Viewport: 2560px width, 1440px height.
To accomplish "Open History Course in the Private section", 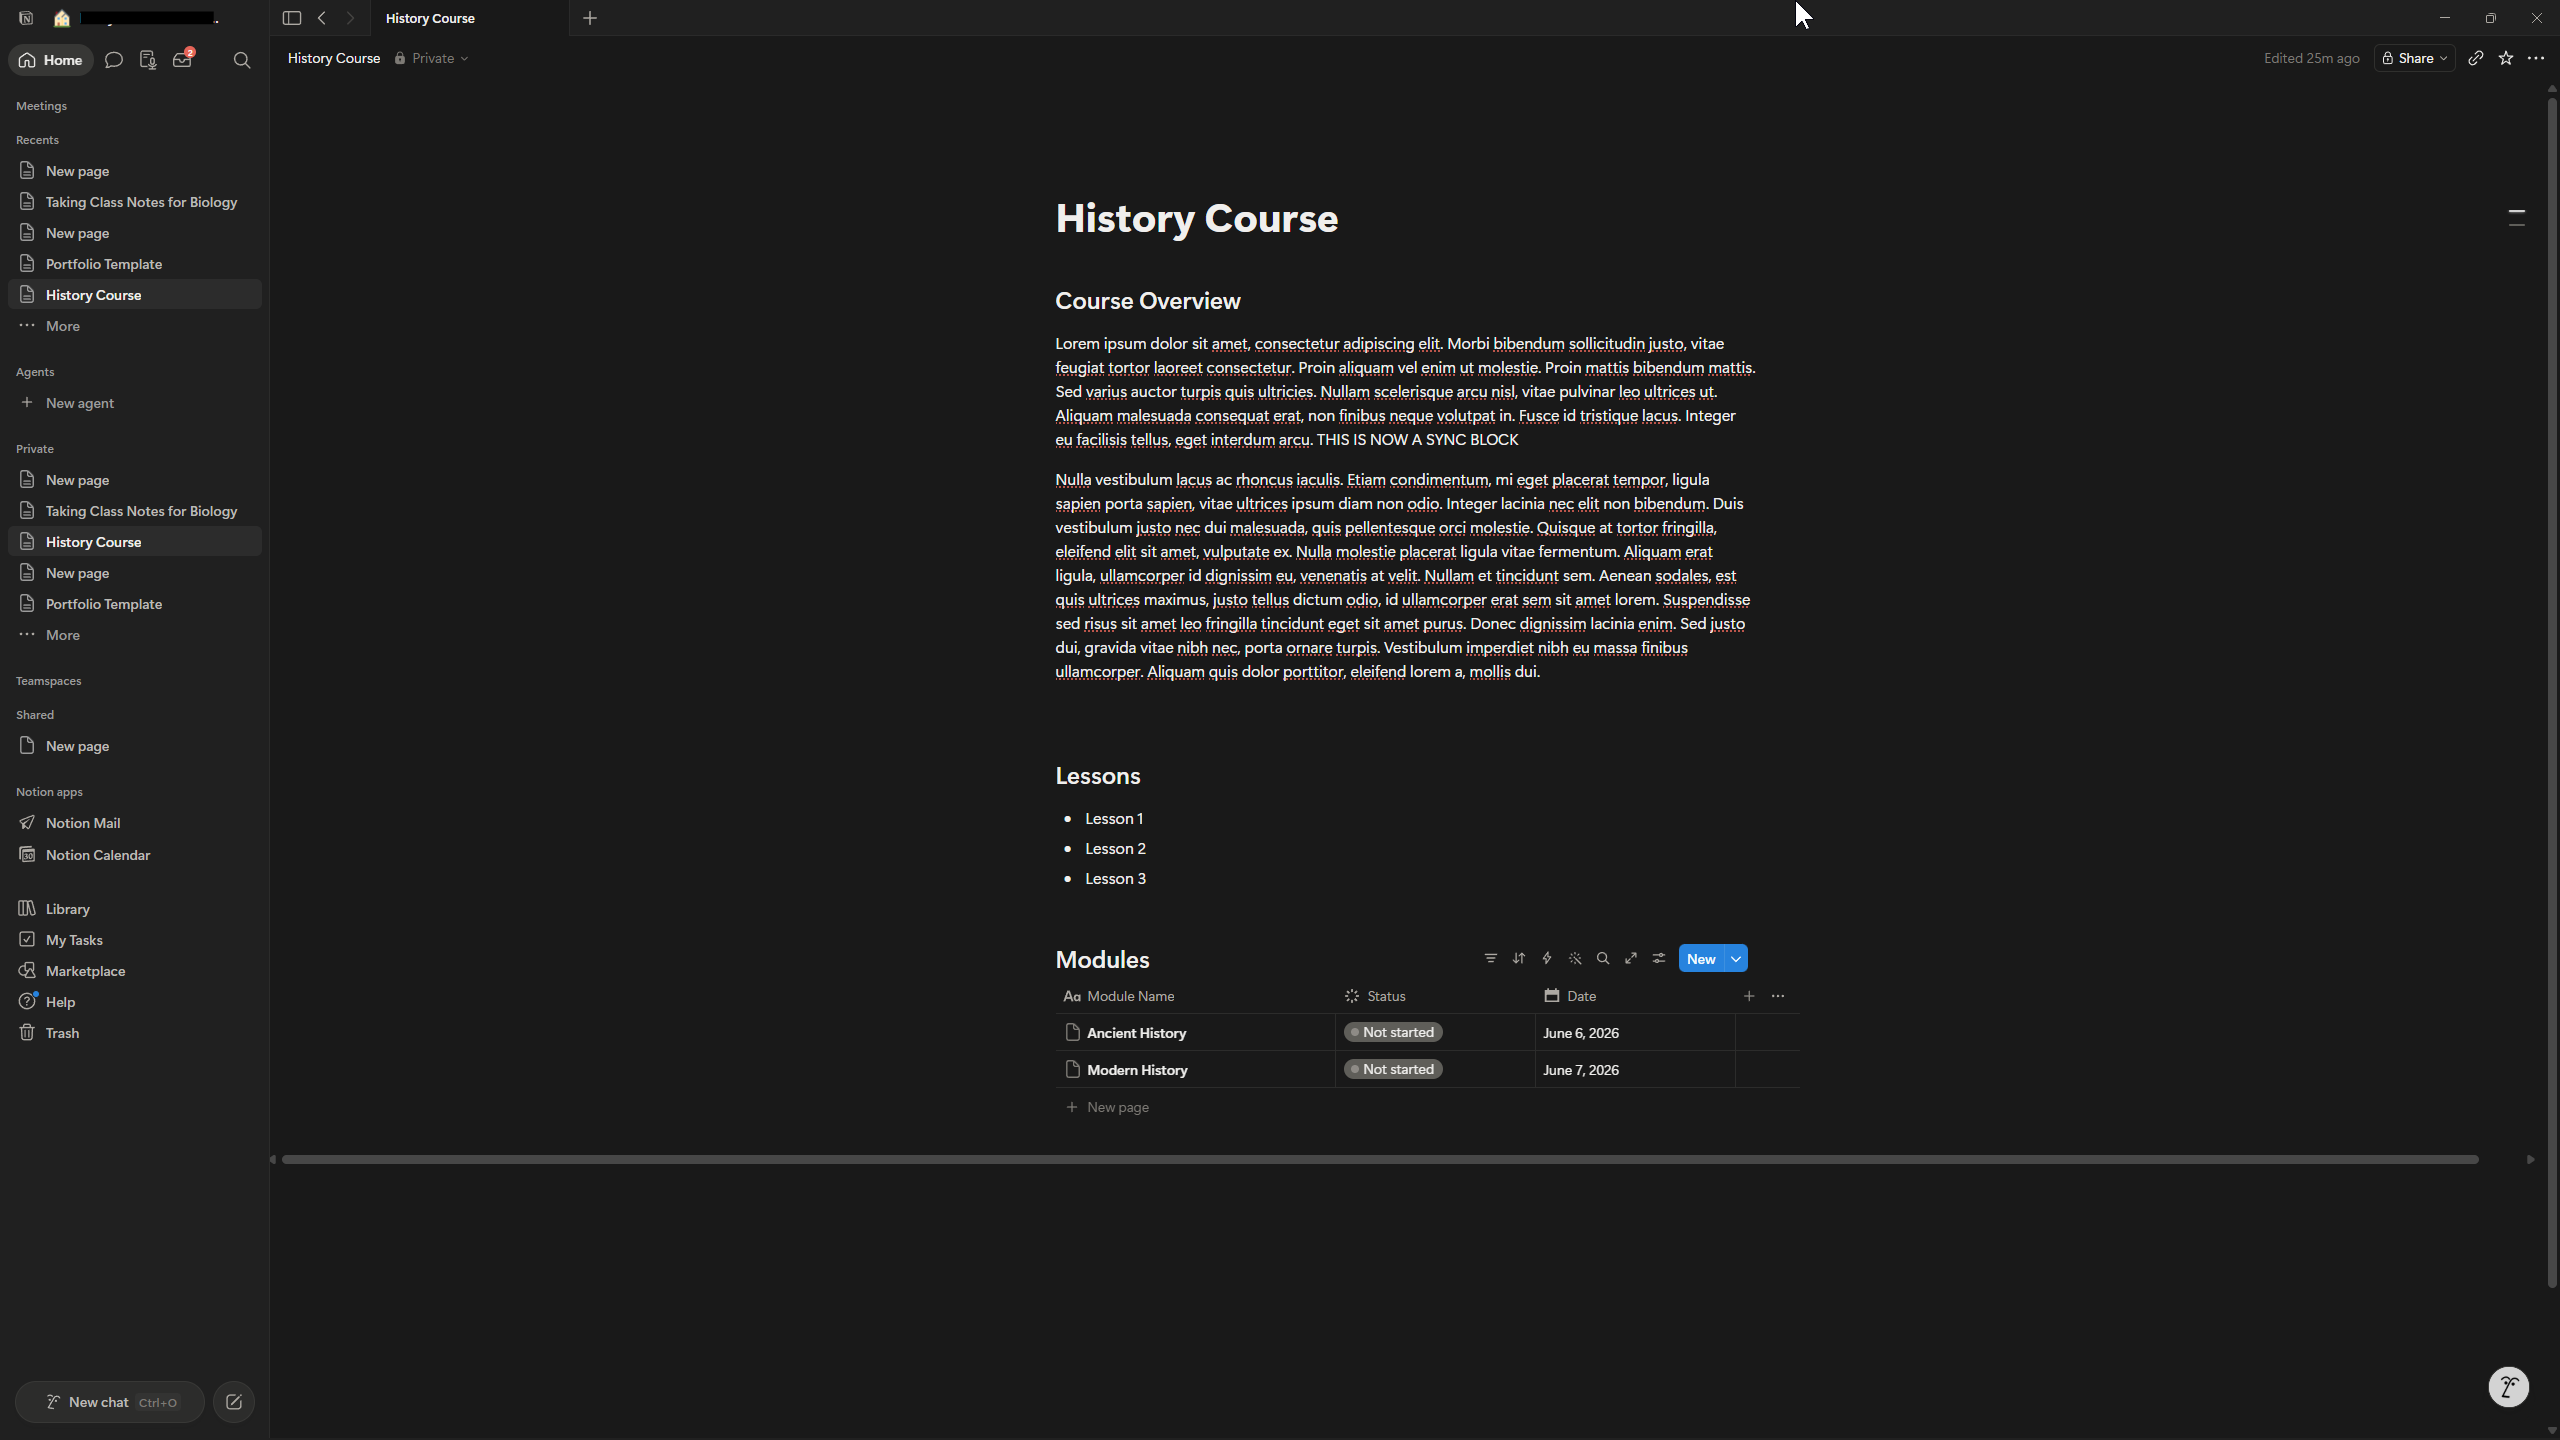I will pyautogui.click(x=135, y=542).
